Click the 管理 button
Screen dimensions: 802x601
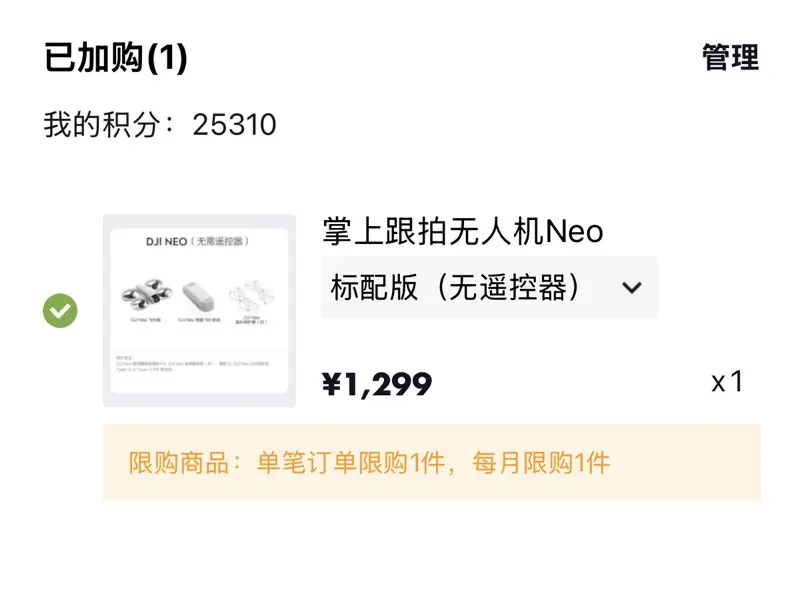[730, 58]
